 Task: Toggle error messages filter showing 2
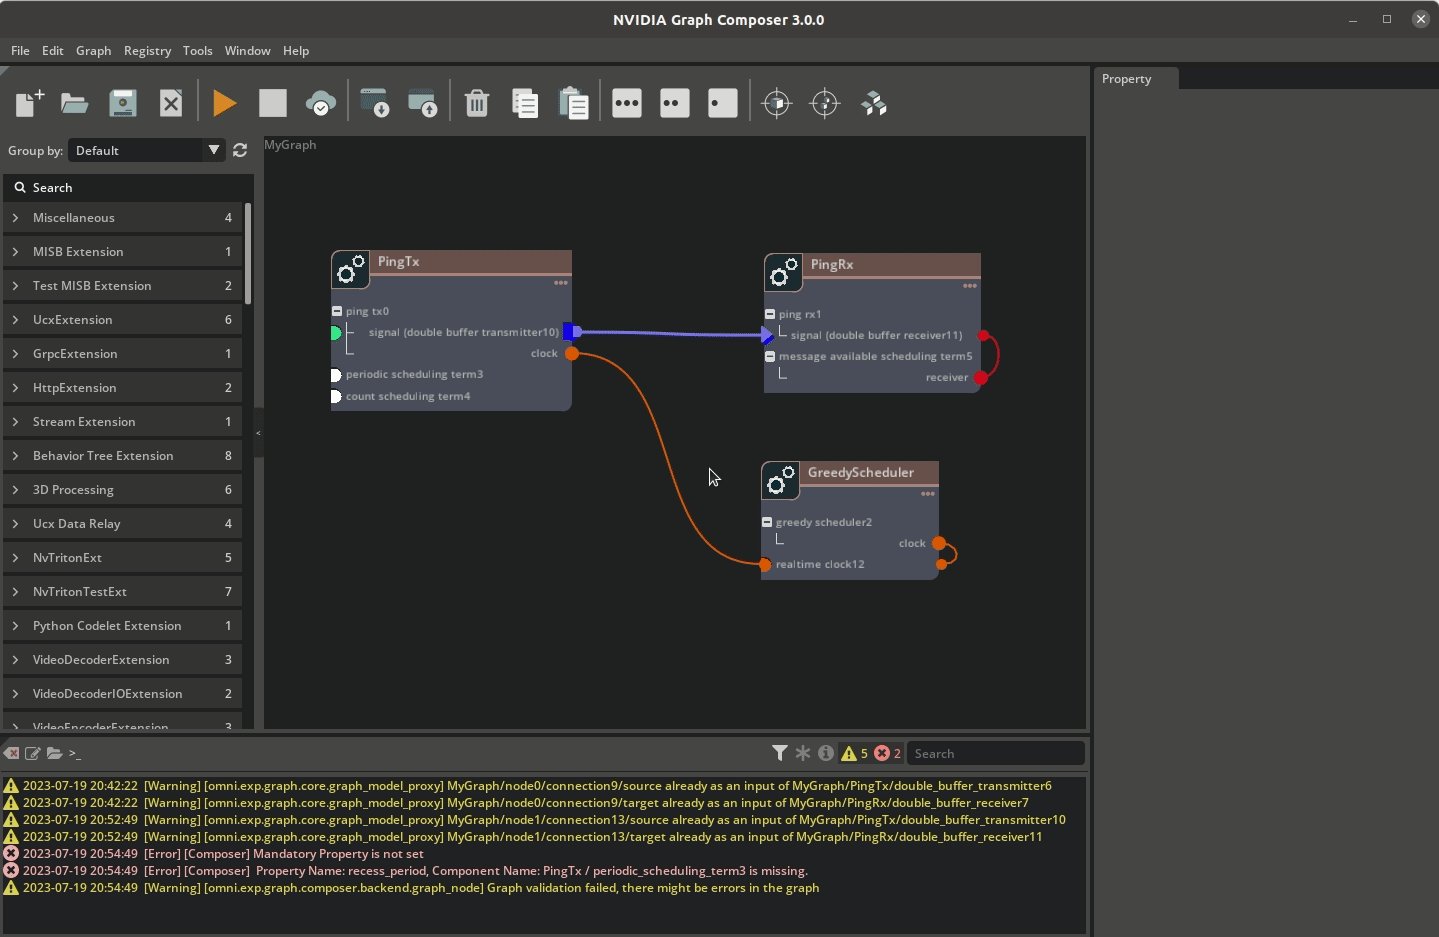coord(888,753)
